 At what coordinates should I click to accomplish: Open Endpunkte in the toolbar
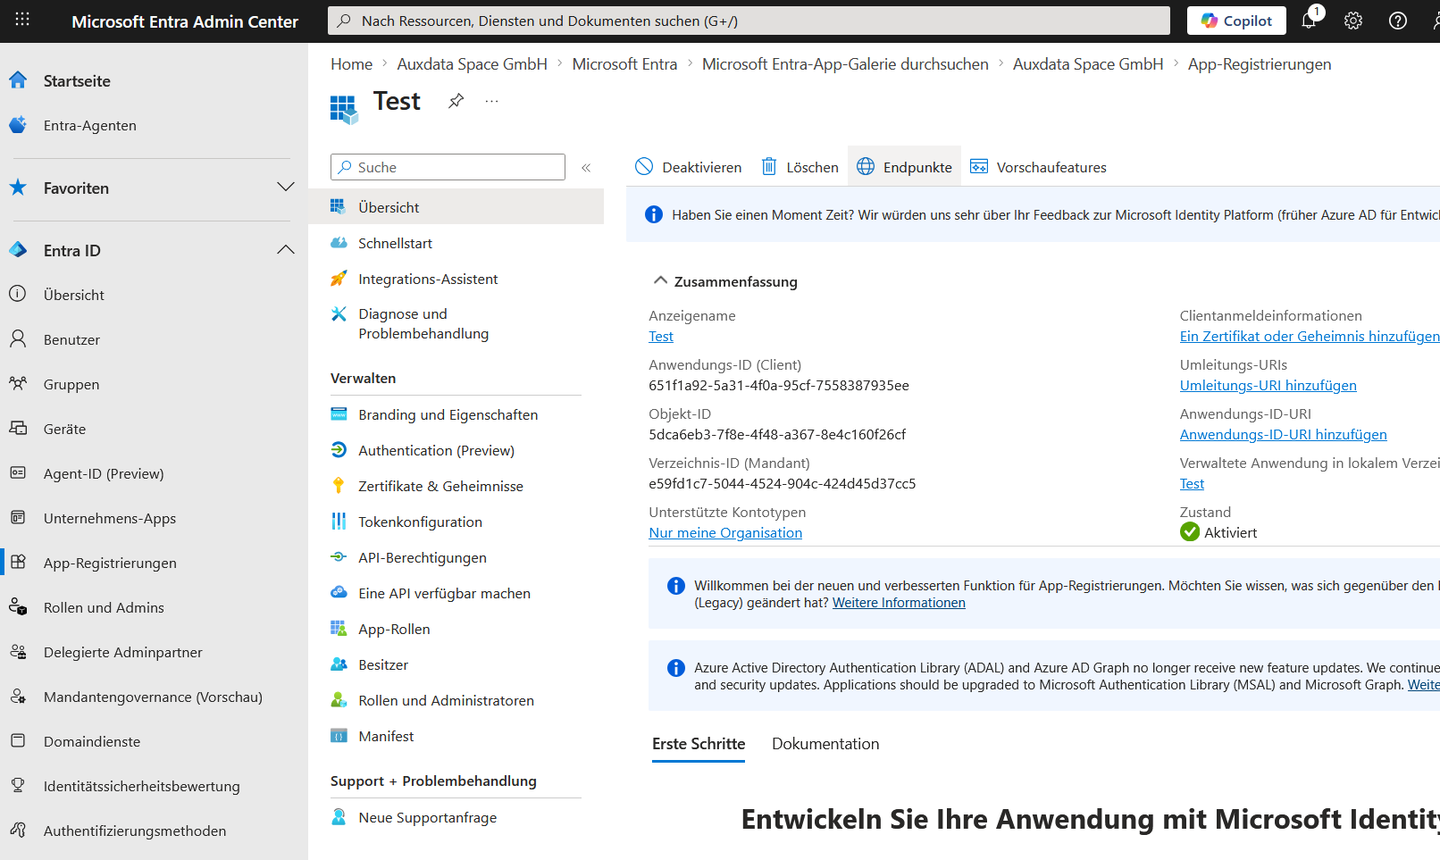[905, 167]
